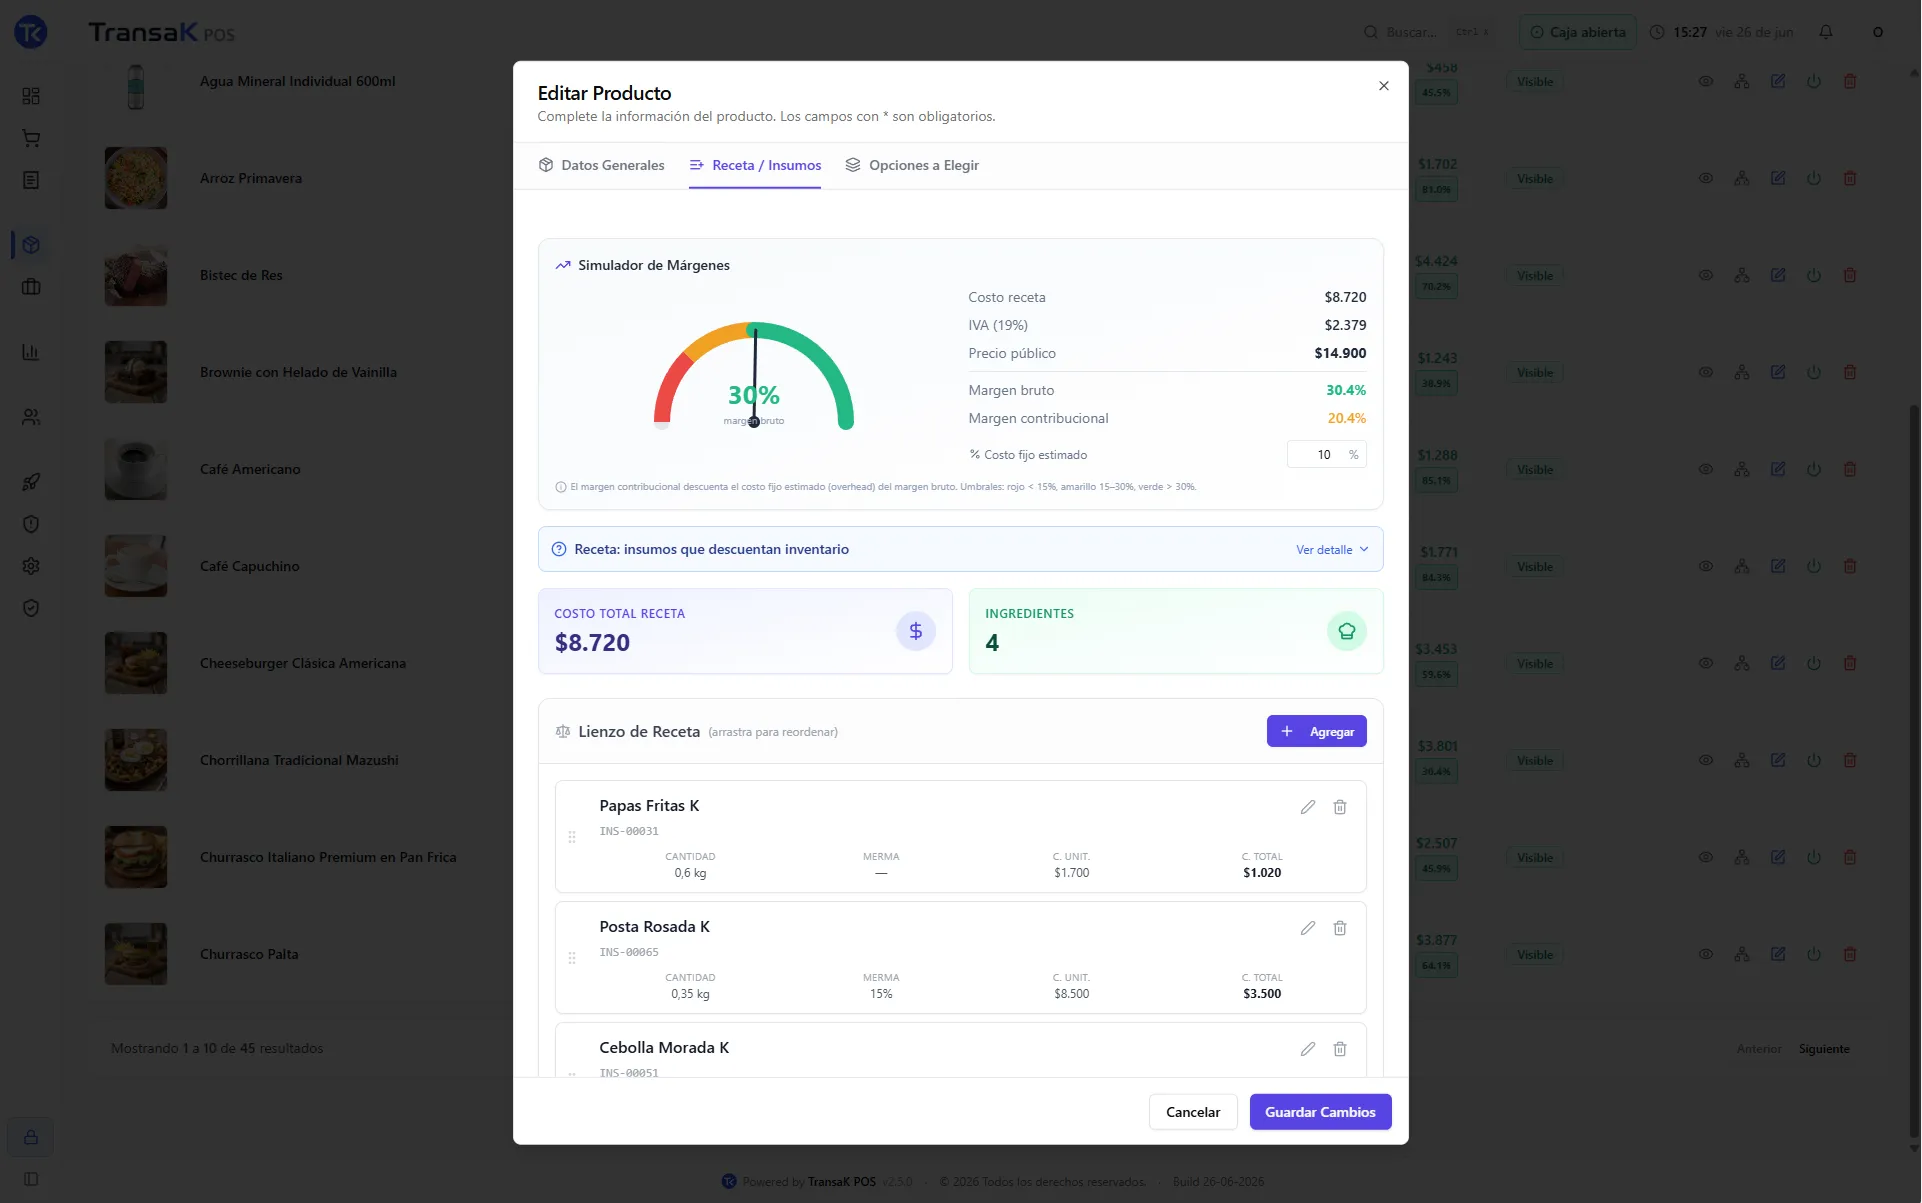Open the user avatar menu
1922x1203 pixels.
1877,32
